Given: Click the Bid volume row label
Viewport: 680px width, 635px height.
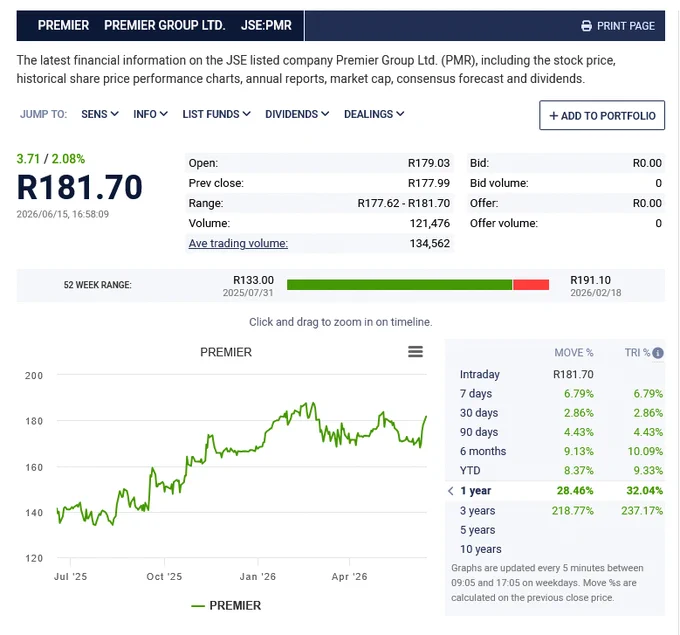Looking at the screenshot, I should pos(499,183).
